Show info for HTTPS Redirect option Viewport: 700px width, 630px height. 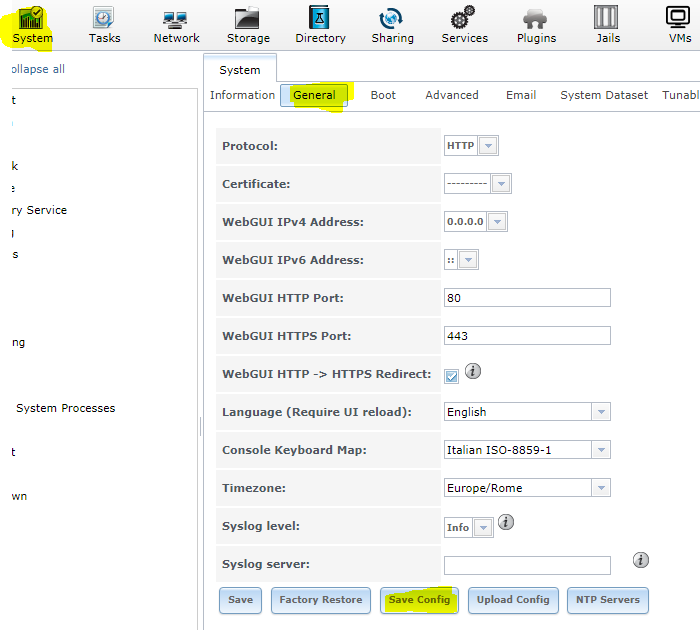[x=473, y=371]
